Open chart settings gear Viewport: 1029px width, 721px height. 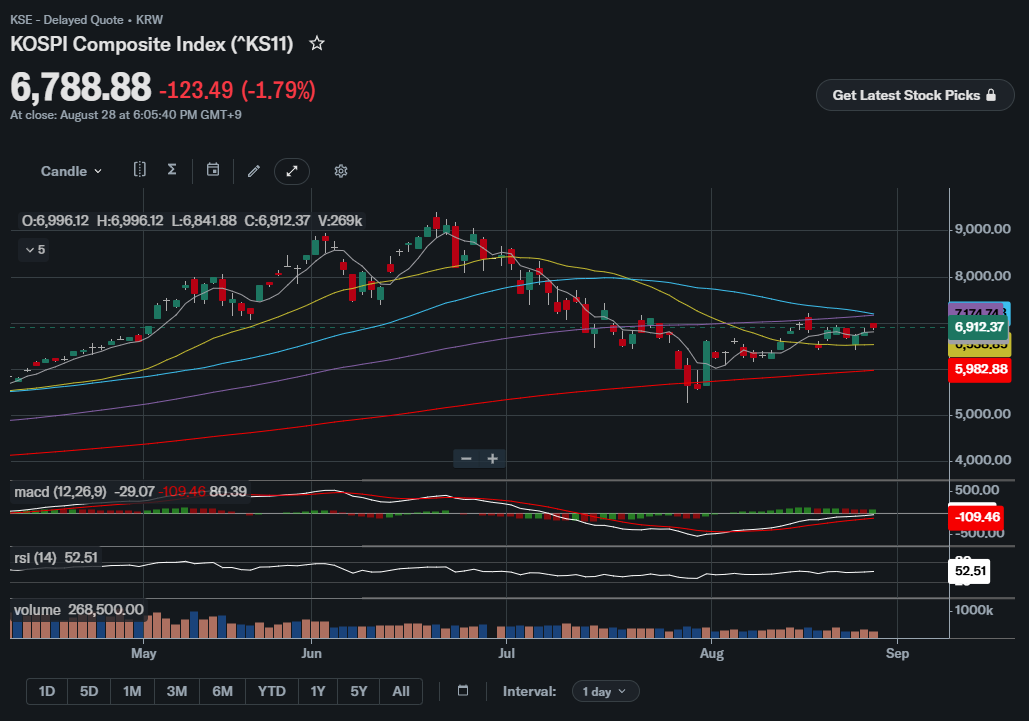(341, 171)
